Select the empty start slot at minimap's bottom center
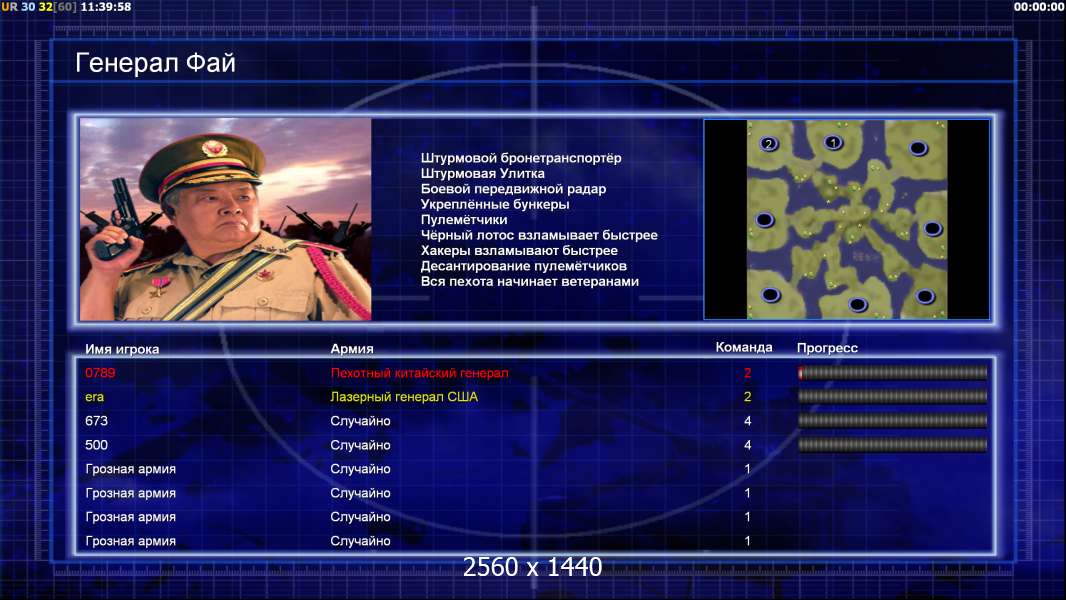This screenshot has height=600, width=1066. pyautogui.click(x=858, y=304)
